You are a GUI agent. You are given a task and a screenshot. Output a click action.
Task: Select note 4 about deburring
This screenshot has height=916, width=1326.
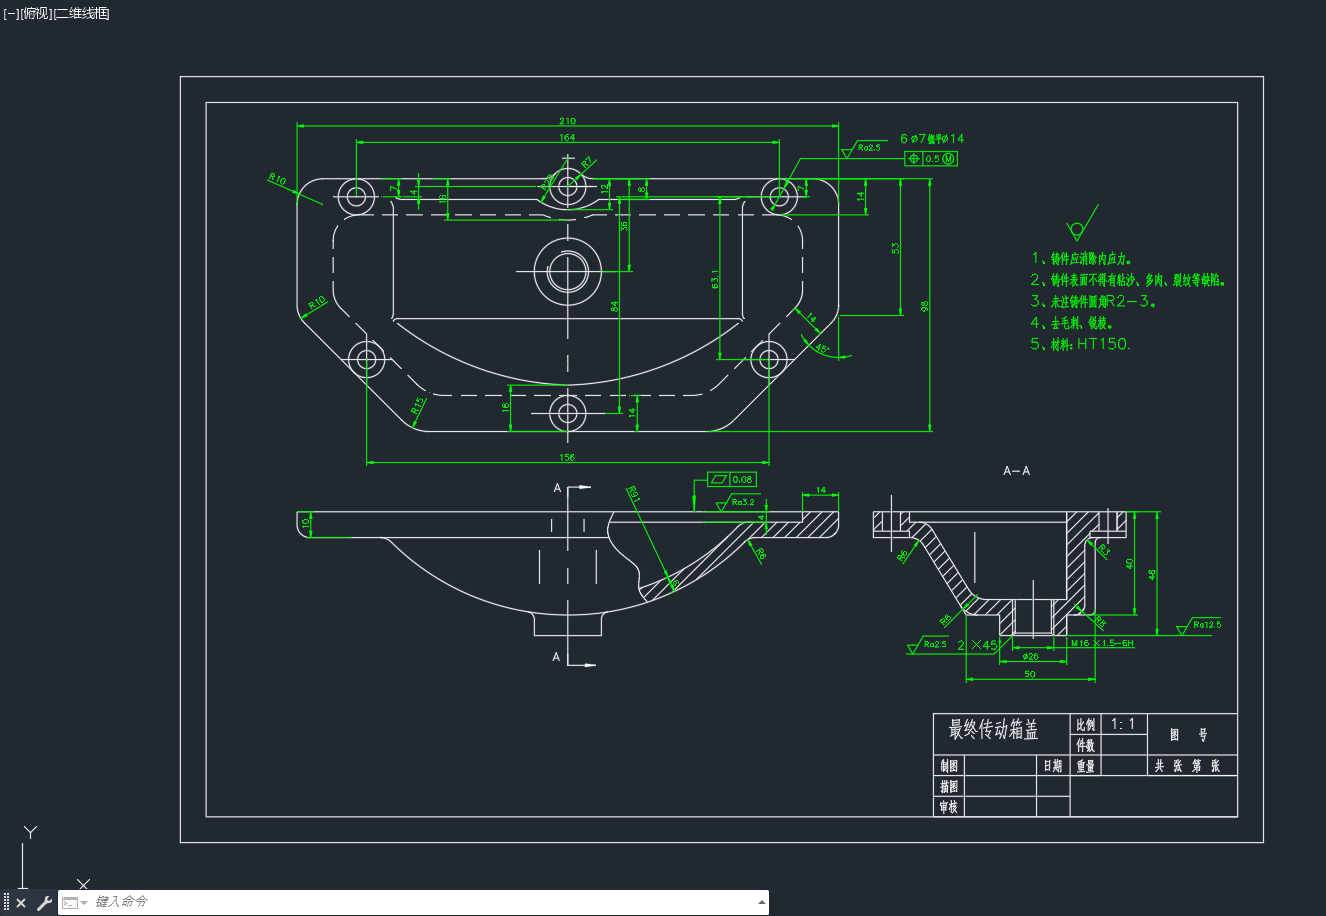[1072, 323]
